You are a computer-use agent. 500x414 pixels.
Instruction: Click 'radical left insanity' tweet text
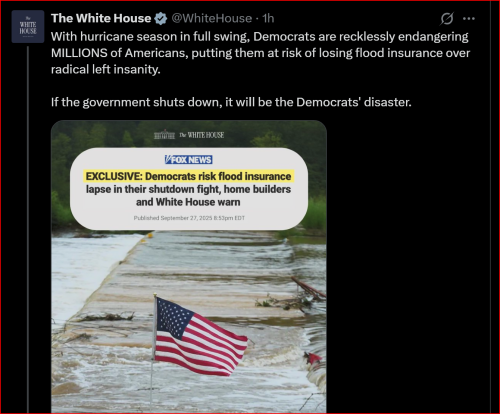105,69
